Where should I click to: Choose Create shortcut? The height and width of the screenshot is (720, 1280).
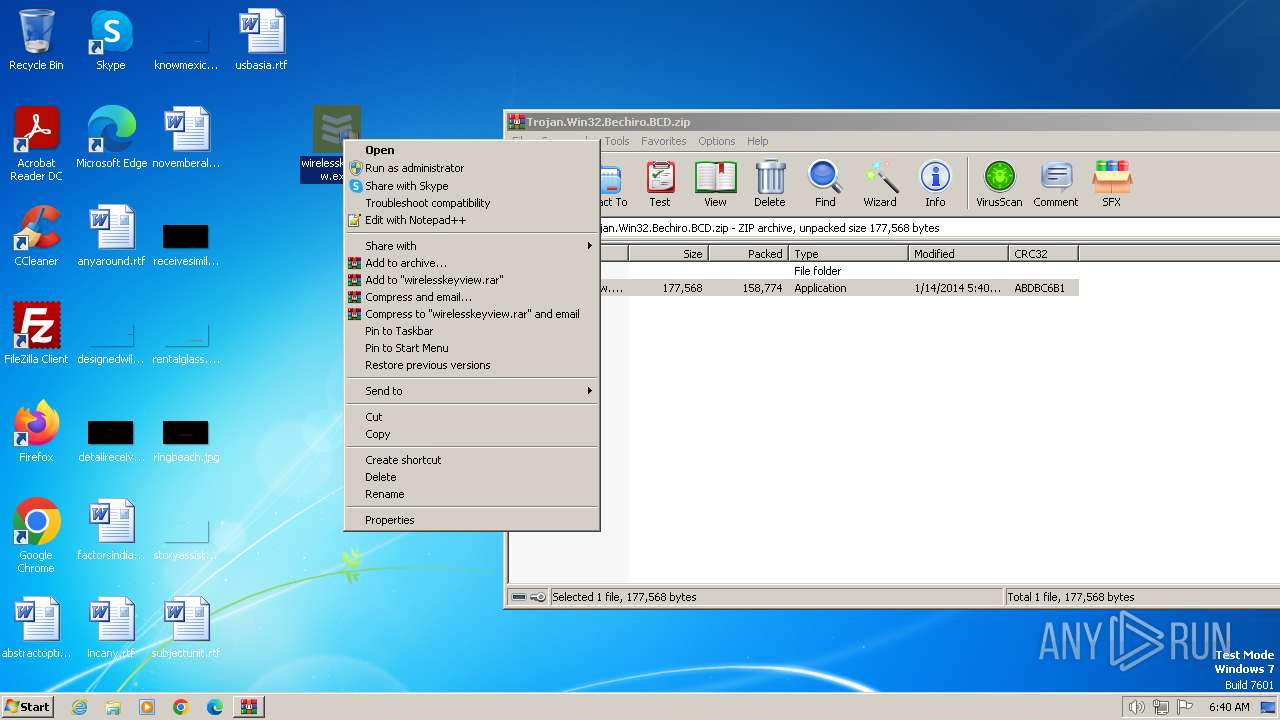(x=471, y=460)
